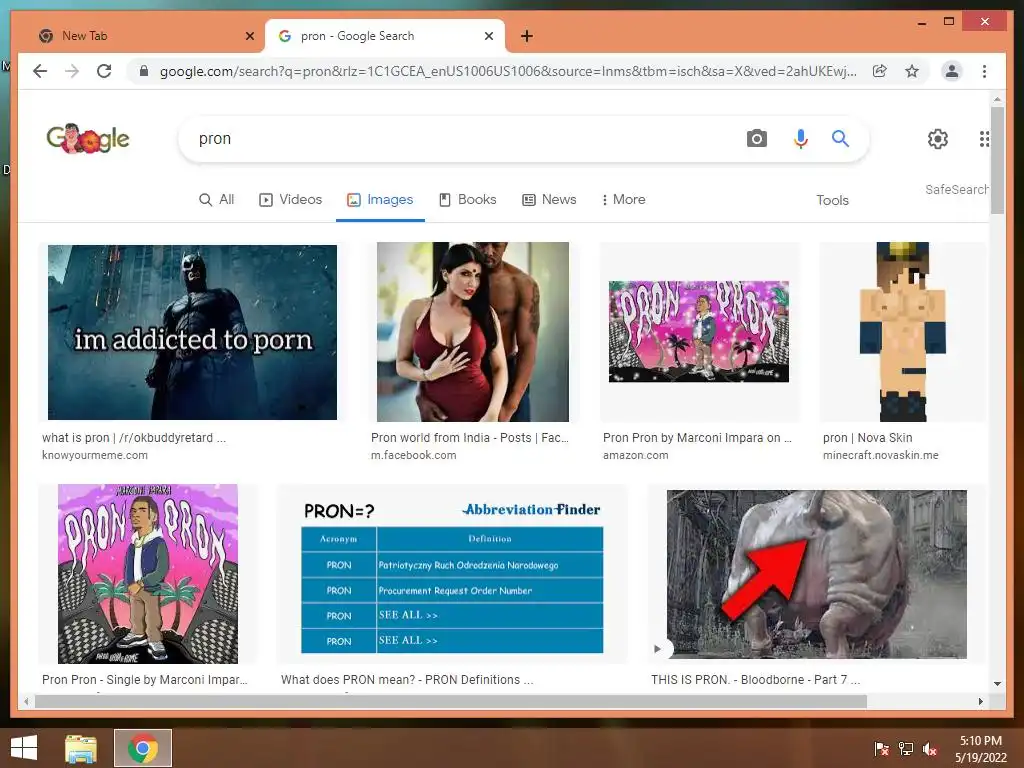Select the pron - Google Search tab

coord(385,36)
